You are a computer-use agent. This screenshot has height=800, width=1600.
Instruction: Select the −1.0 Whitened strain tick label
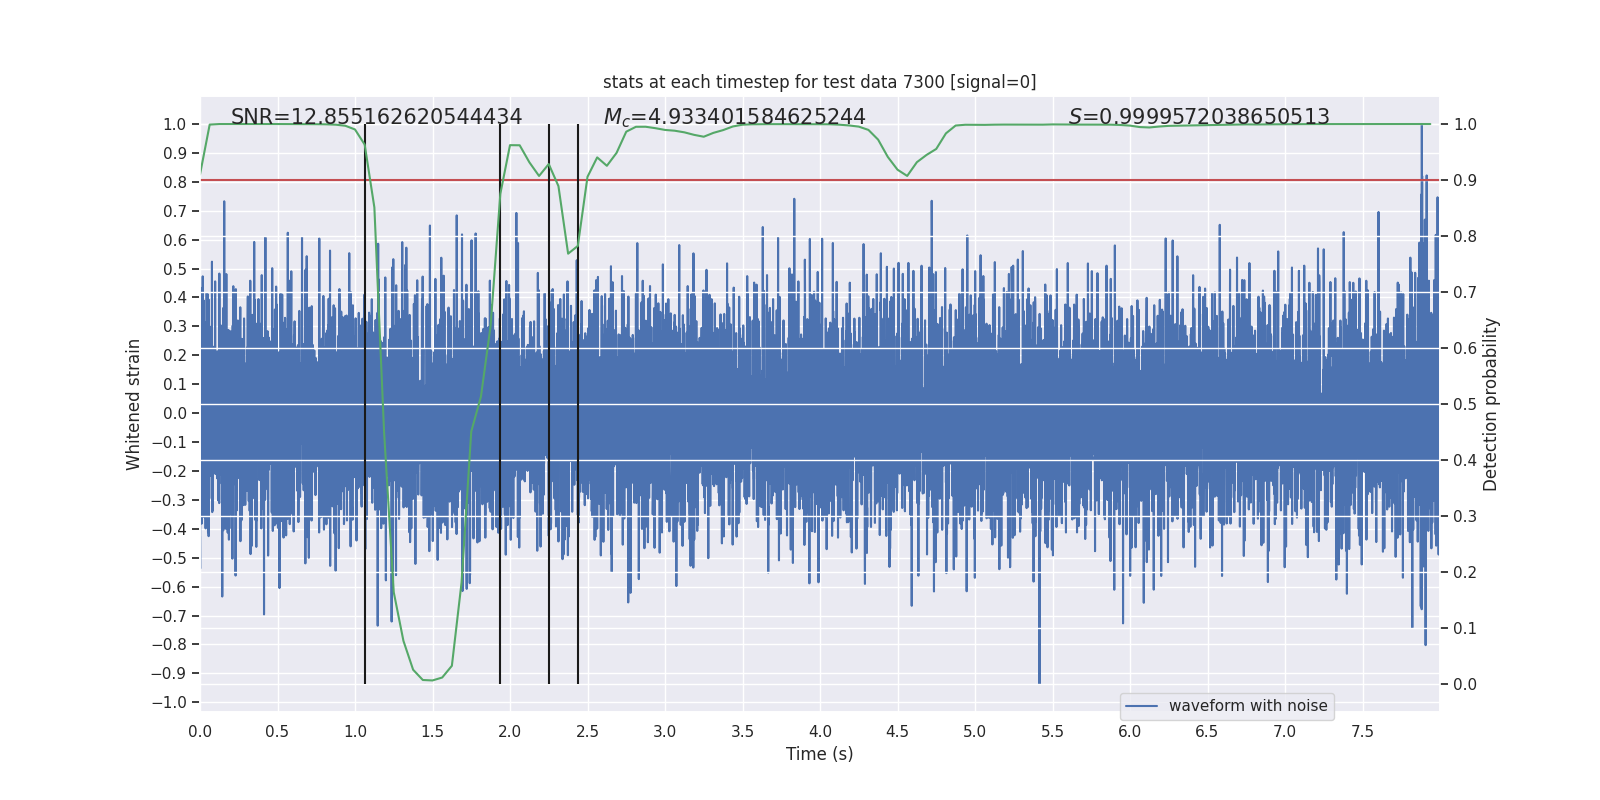coord(169,702)
